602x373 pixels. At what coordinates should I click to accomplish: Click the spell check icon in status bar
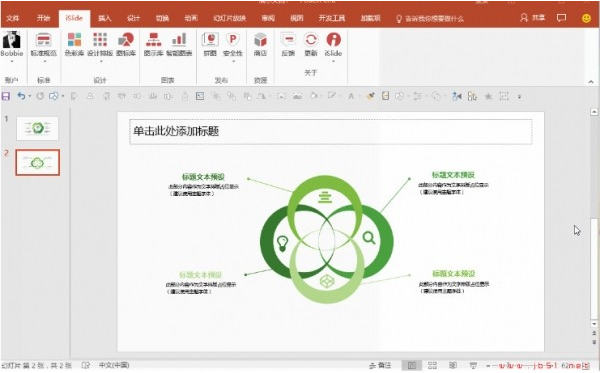[x=86, y=365]
